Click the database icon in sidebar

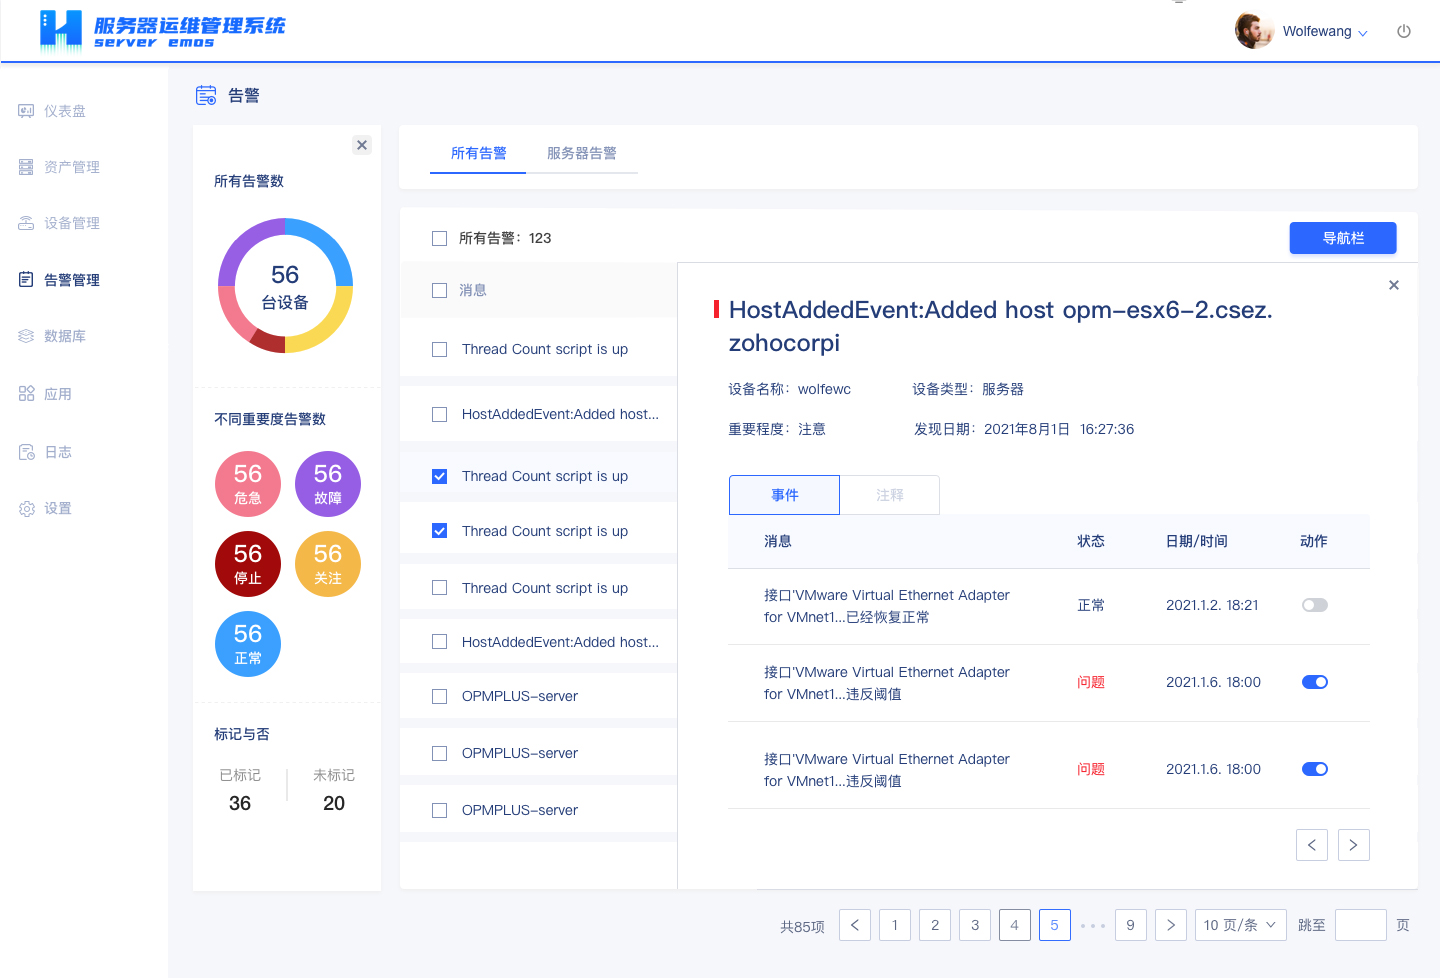pyautogui.click(x=26, y=336)
